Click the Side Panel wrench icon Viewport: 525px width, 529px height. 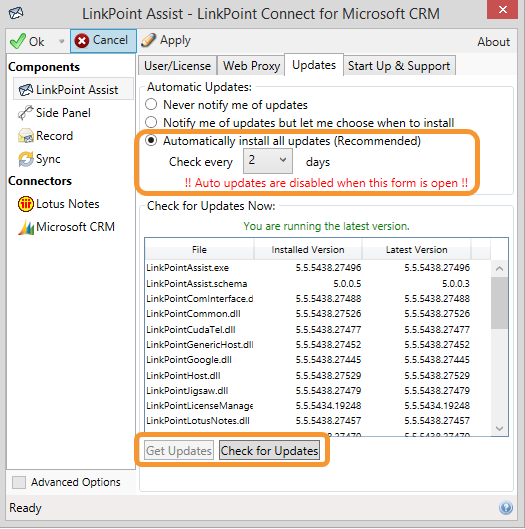pyautogui.click(x=26, y=113)
